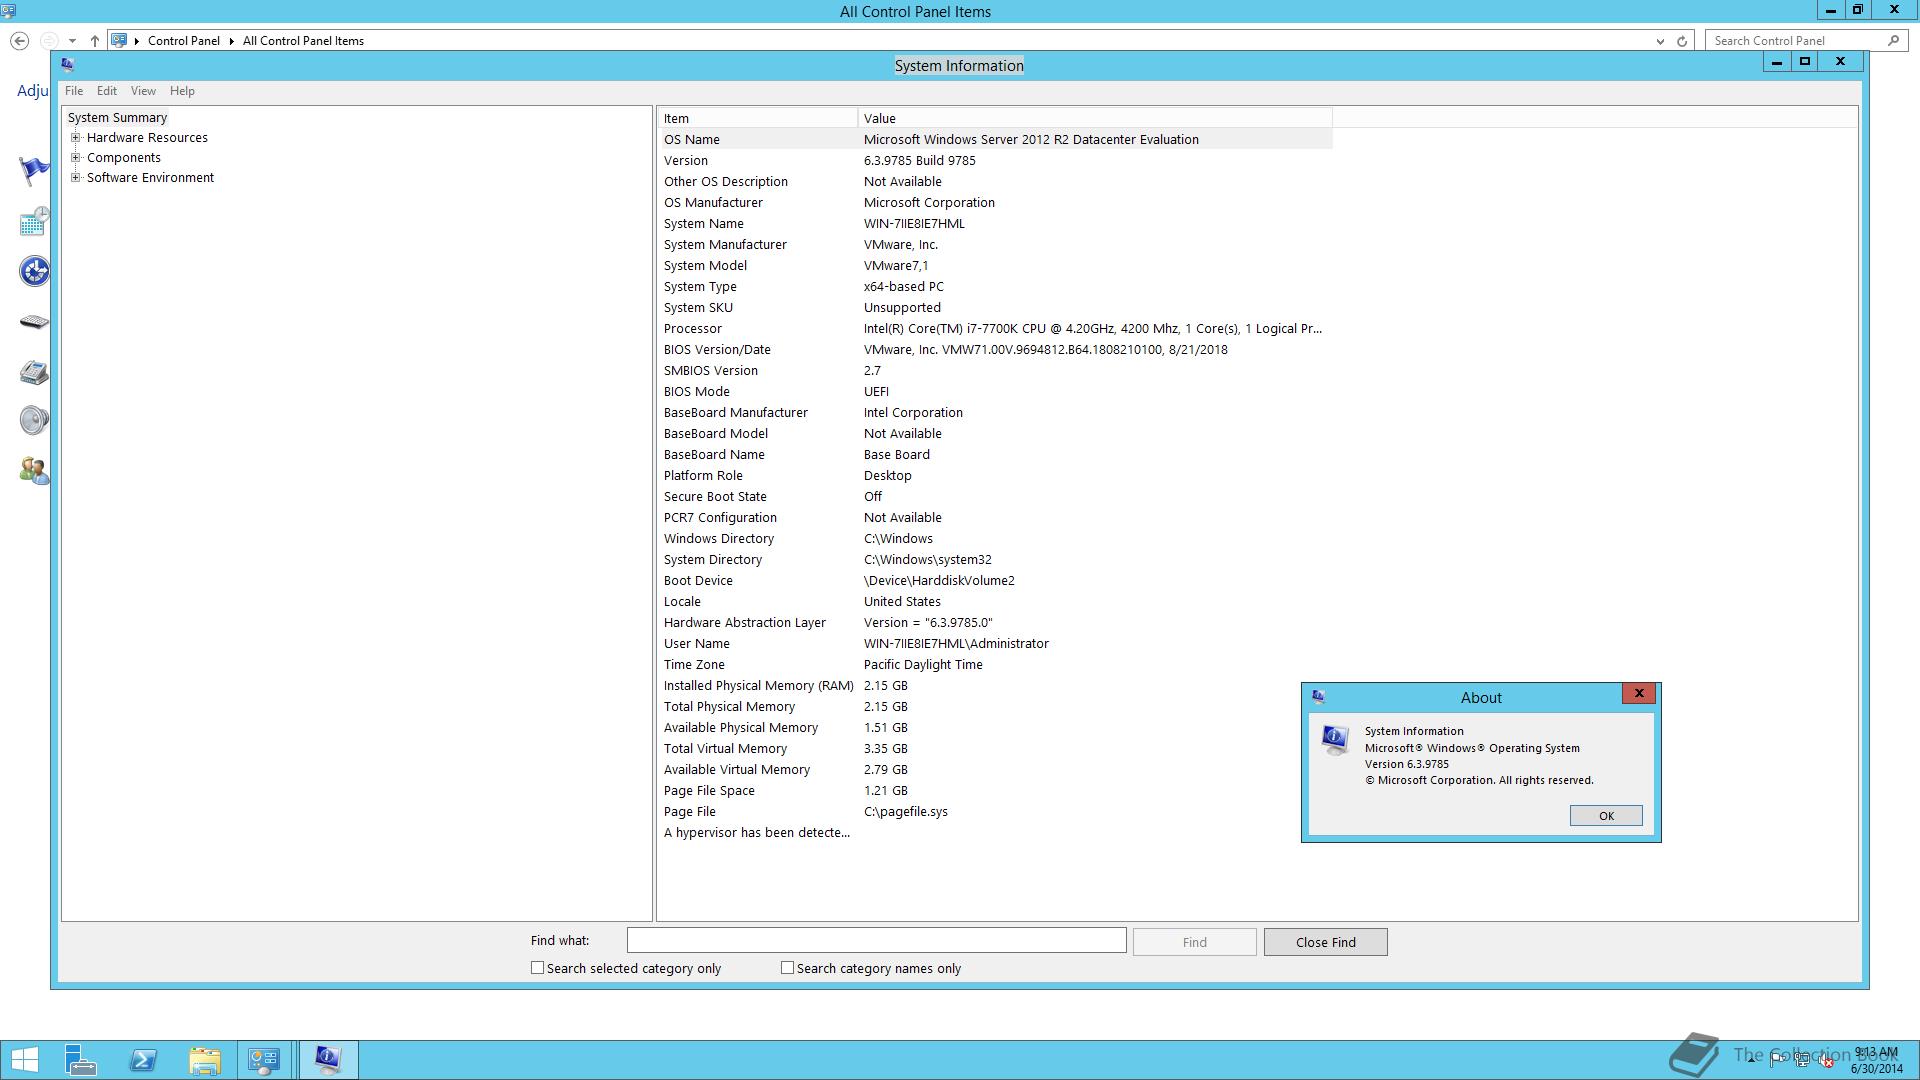Select the System Summary tree item
Image resolution: width=1920 pixels, height=1080 pixels.
click(117, 118)
